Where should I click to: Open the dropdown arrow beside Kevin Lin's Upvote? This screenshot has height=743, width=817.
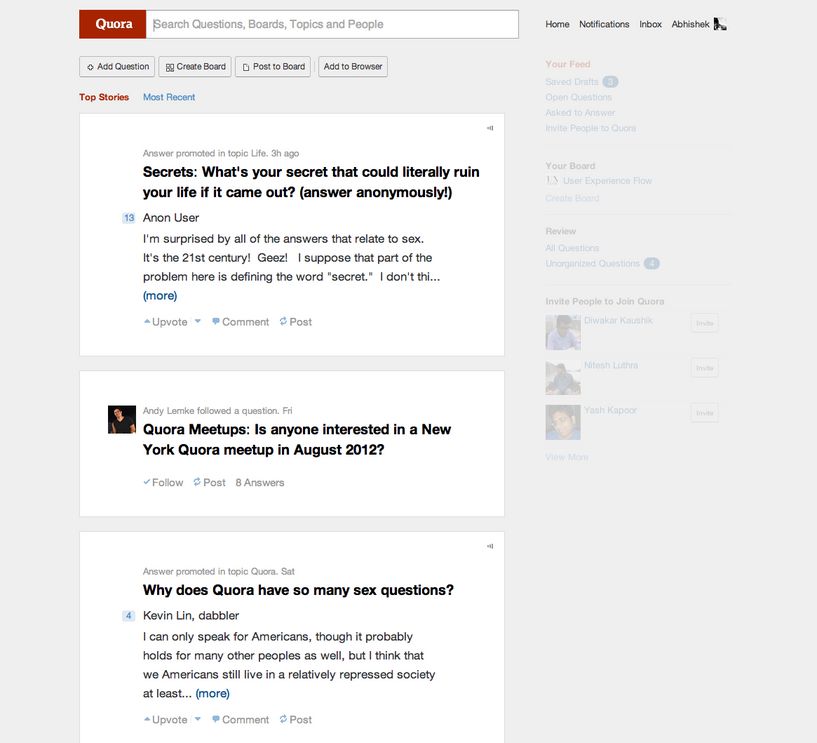pos(197,719)
